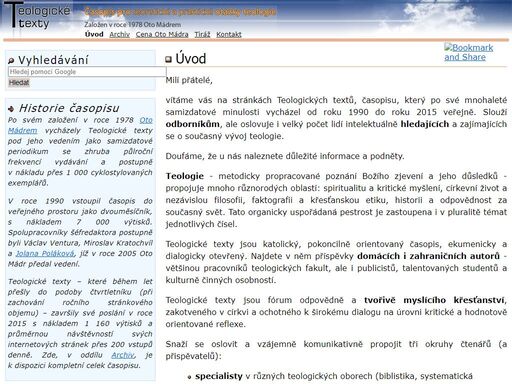The height and width of the screenshot is (384, 512).
Task: Click the icon beside Historie časopisu heading
Action: point(11,109)
